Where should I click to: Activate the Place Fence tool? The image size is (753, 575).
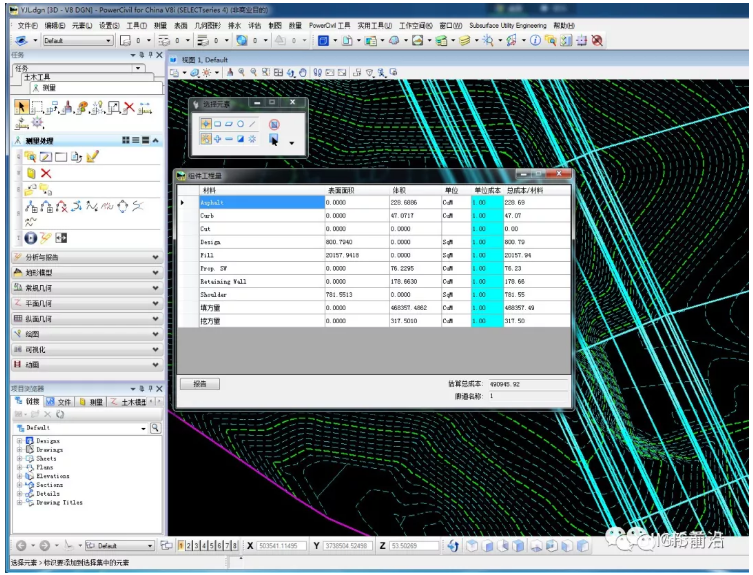(37, 107)
